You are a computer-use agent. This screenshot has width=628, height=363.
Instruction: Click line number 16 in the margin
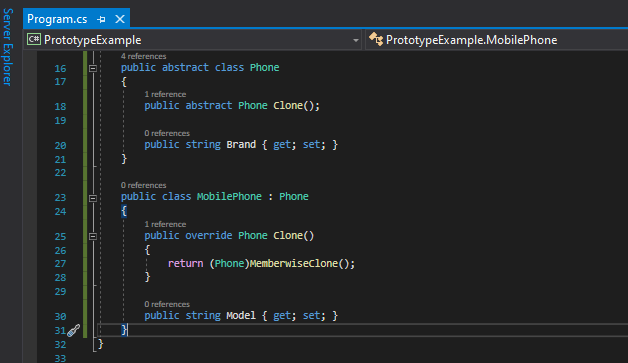pyautogui.click(x=60, y=69)
